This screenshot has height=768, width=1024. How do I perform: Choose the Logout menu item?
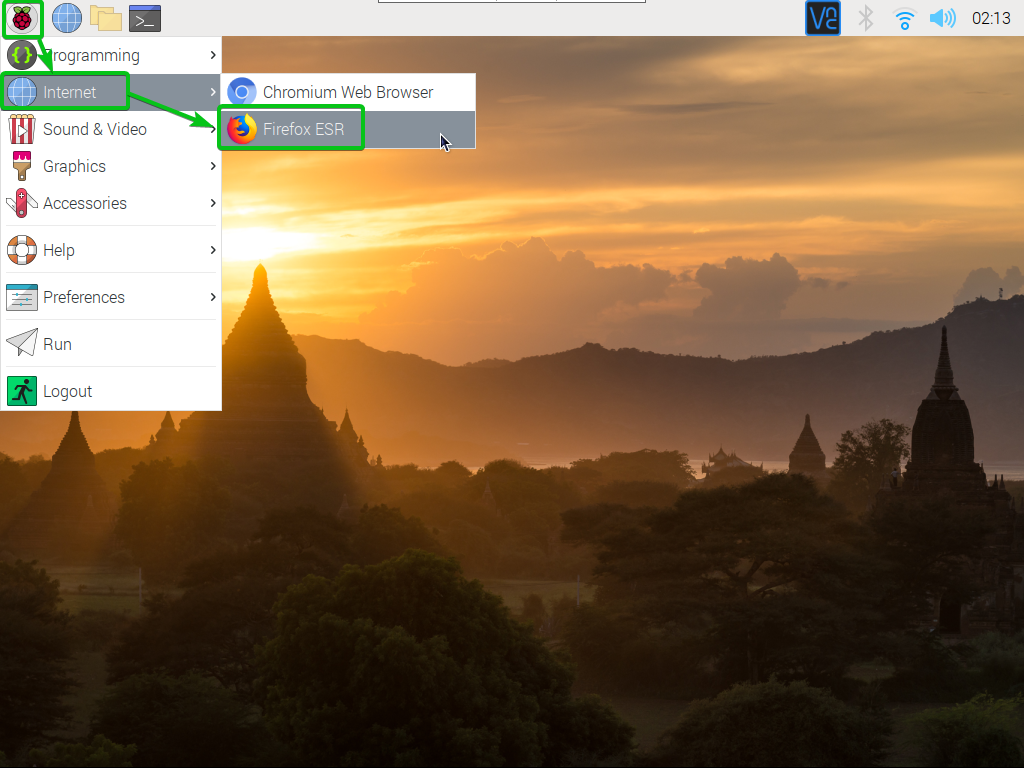pyautogui.click(x=111, y=391)
